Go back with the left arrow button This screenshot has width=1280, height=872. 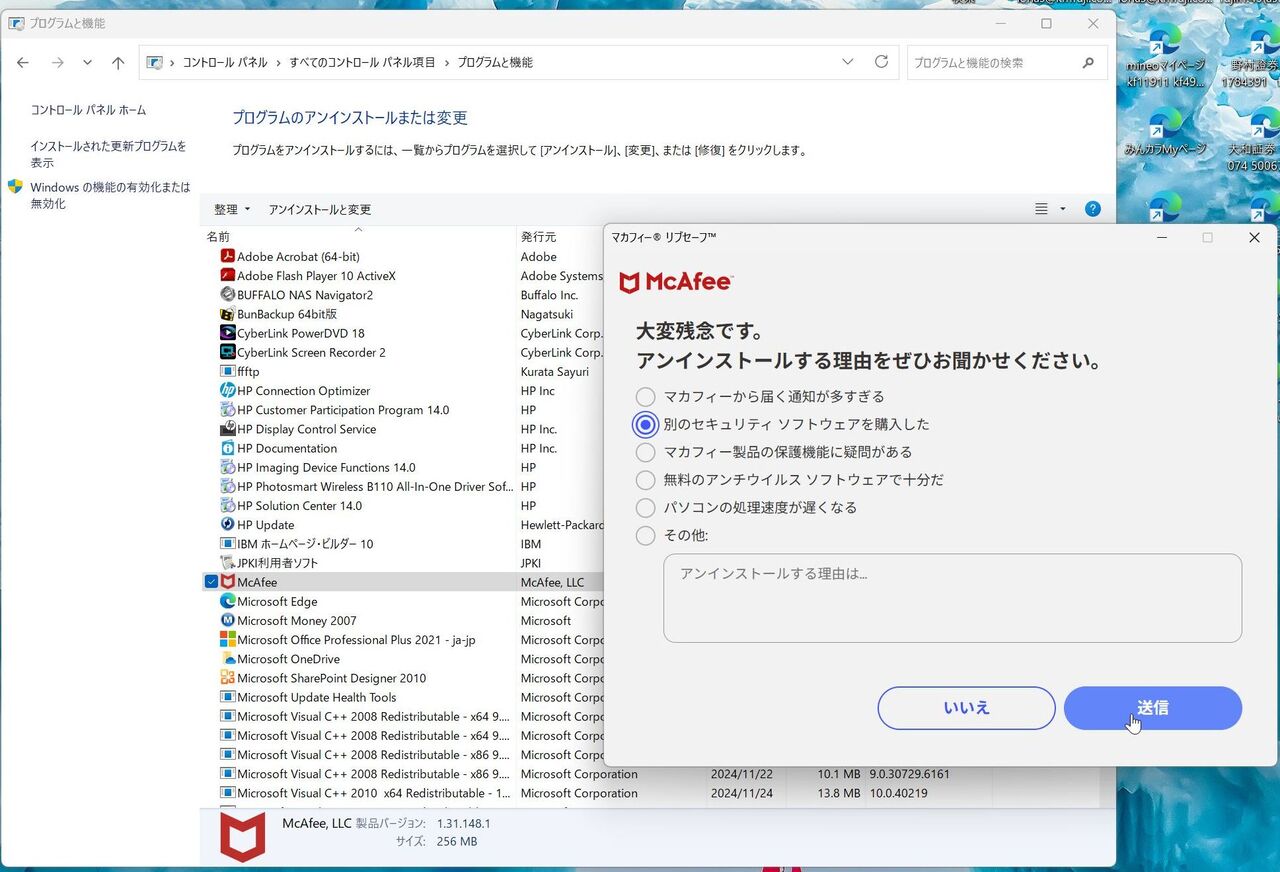click(x=23, y=62)
